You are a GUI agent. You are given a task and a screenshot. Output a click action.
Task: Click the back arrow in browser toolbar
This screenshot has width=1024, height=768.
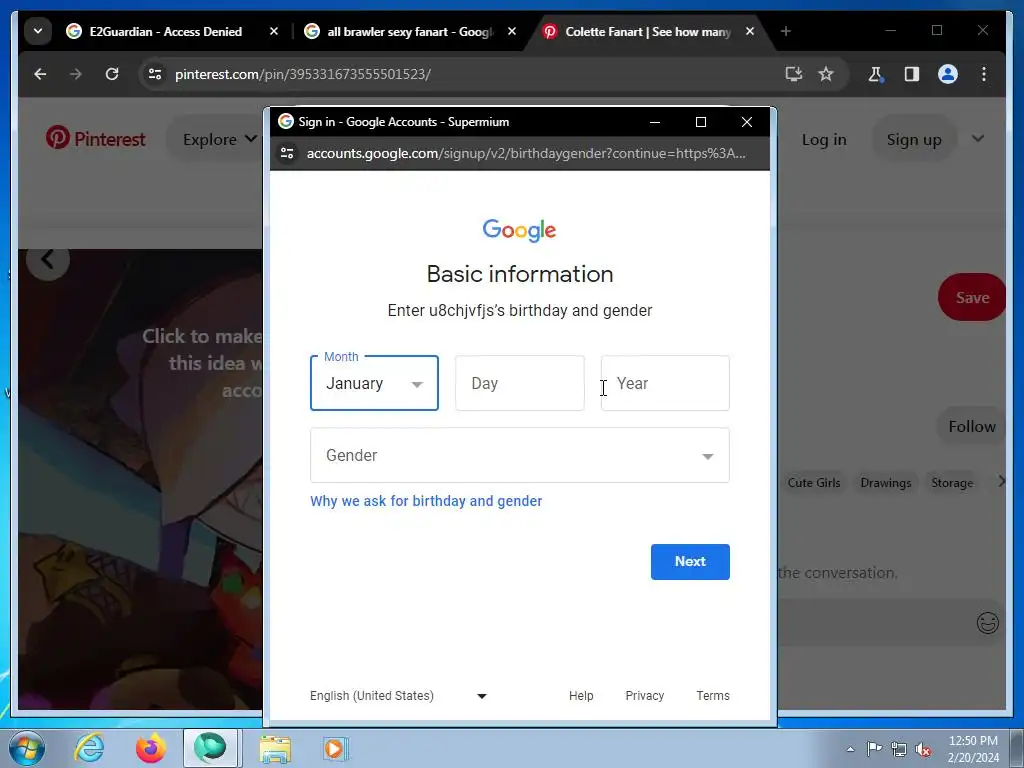(40, 74)
